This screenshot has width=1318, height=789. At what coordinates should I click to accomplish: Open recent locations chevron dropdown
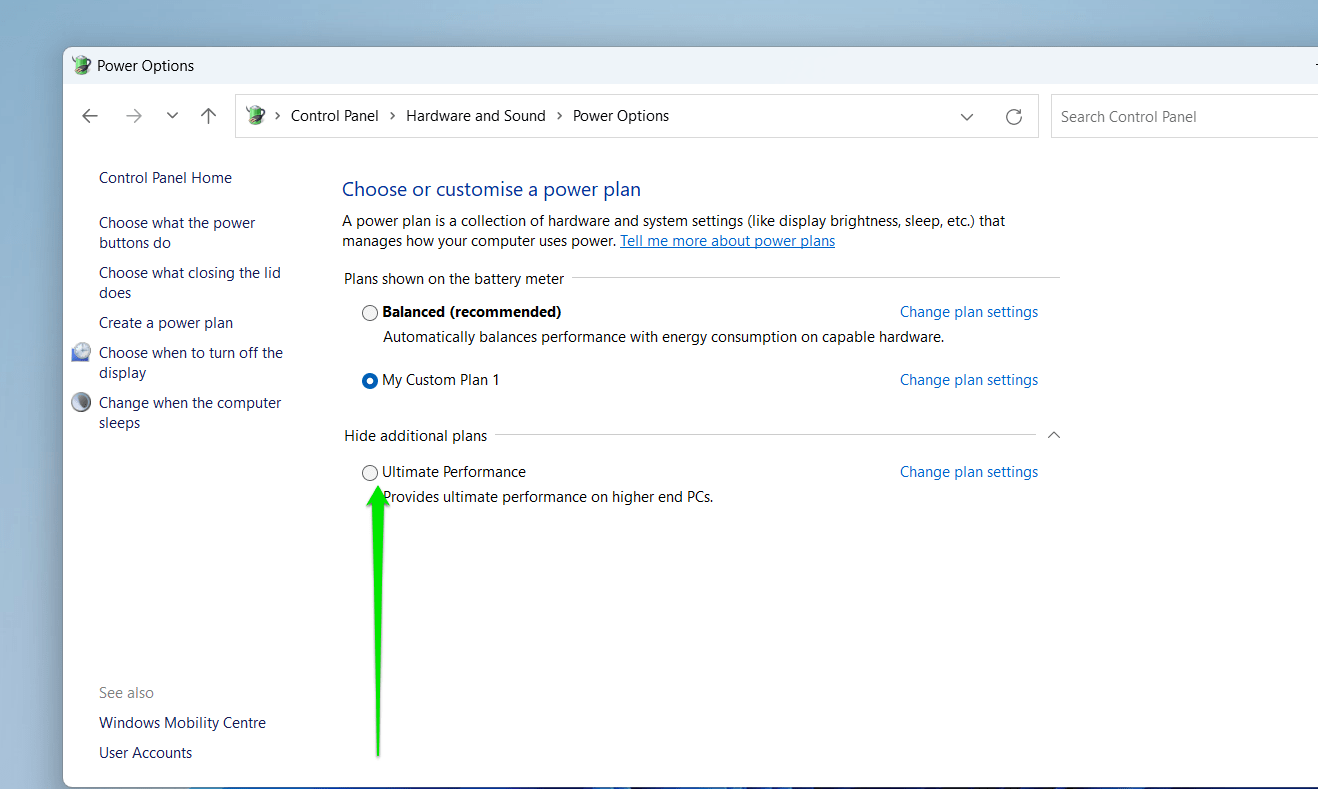(172, 116)
